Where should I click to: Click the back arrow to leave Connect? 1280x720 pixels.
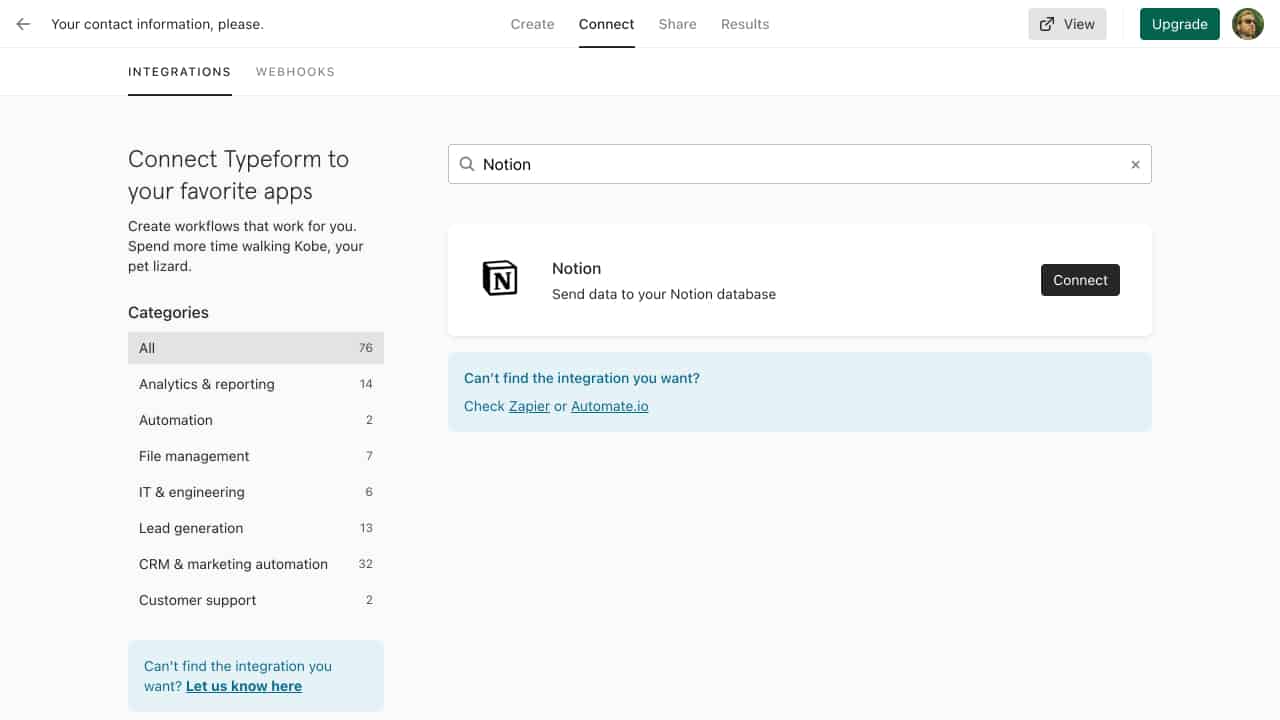(x=22, y=24)
